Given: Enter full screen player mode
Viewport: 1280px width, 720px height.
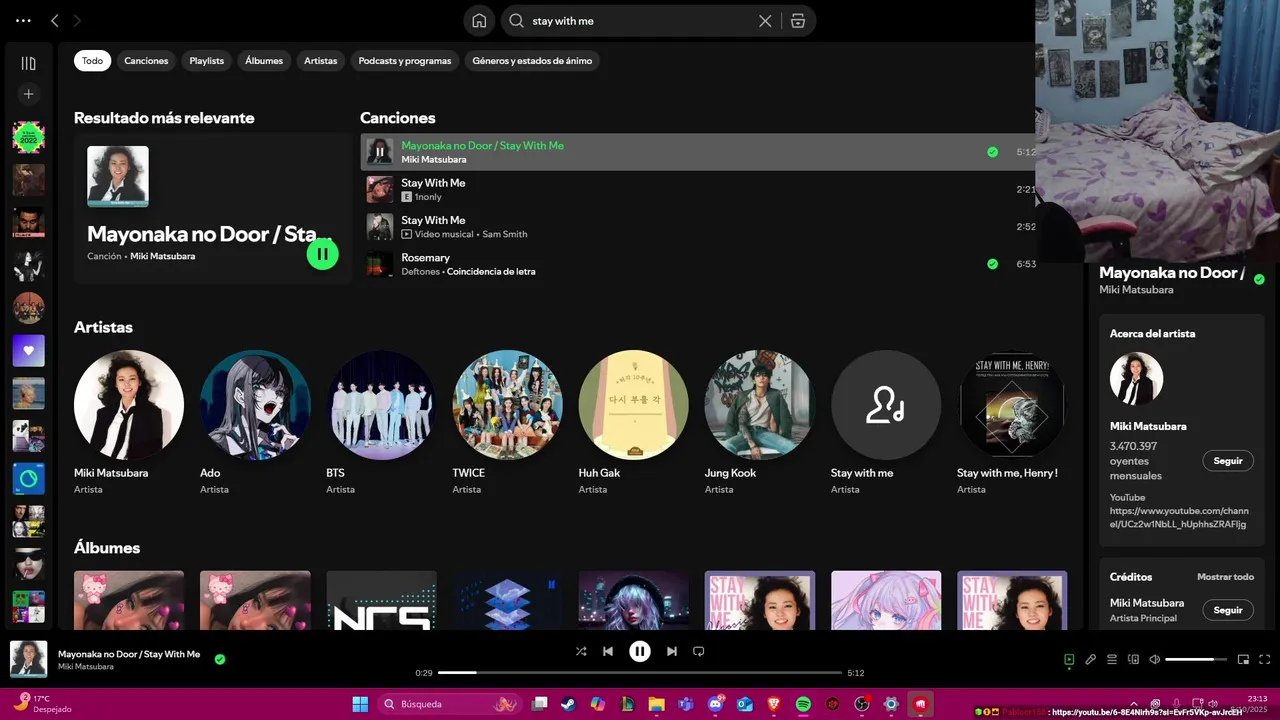Looking at the screenshot, I should click(1264, 659).
